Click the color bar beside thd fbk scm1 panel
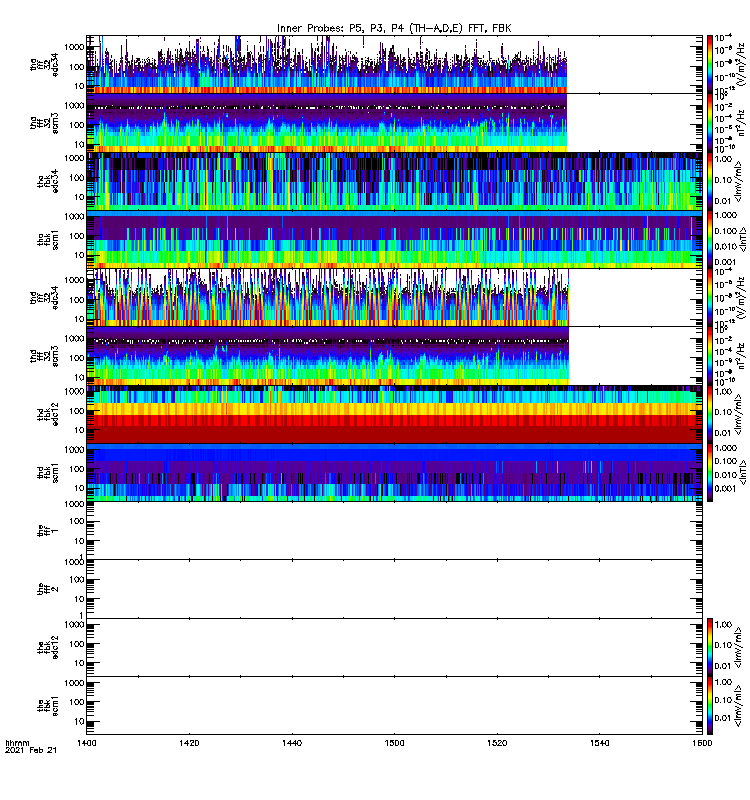 click(x=710, y=472)
